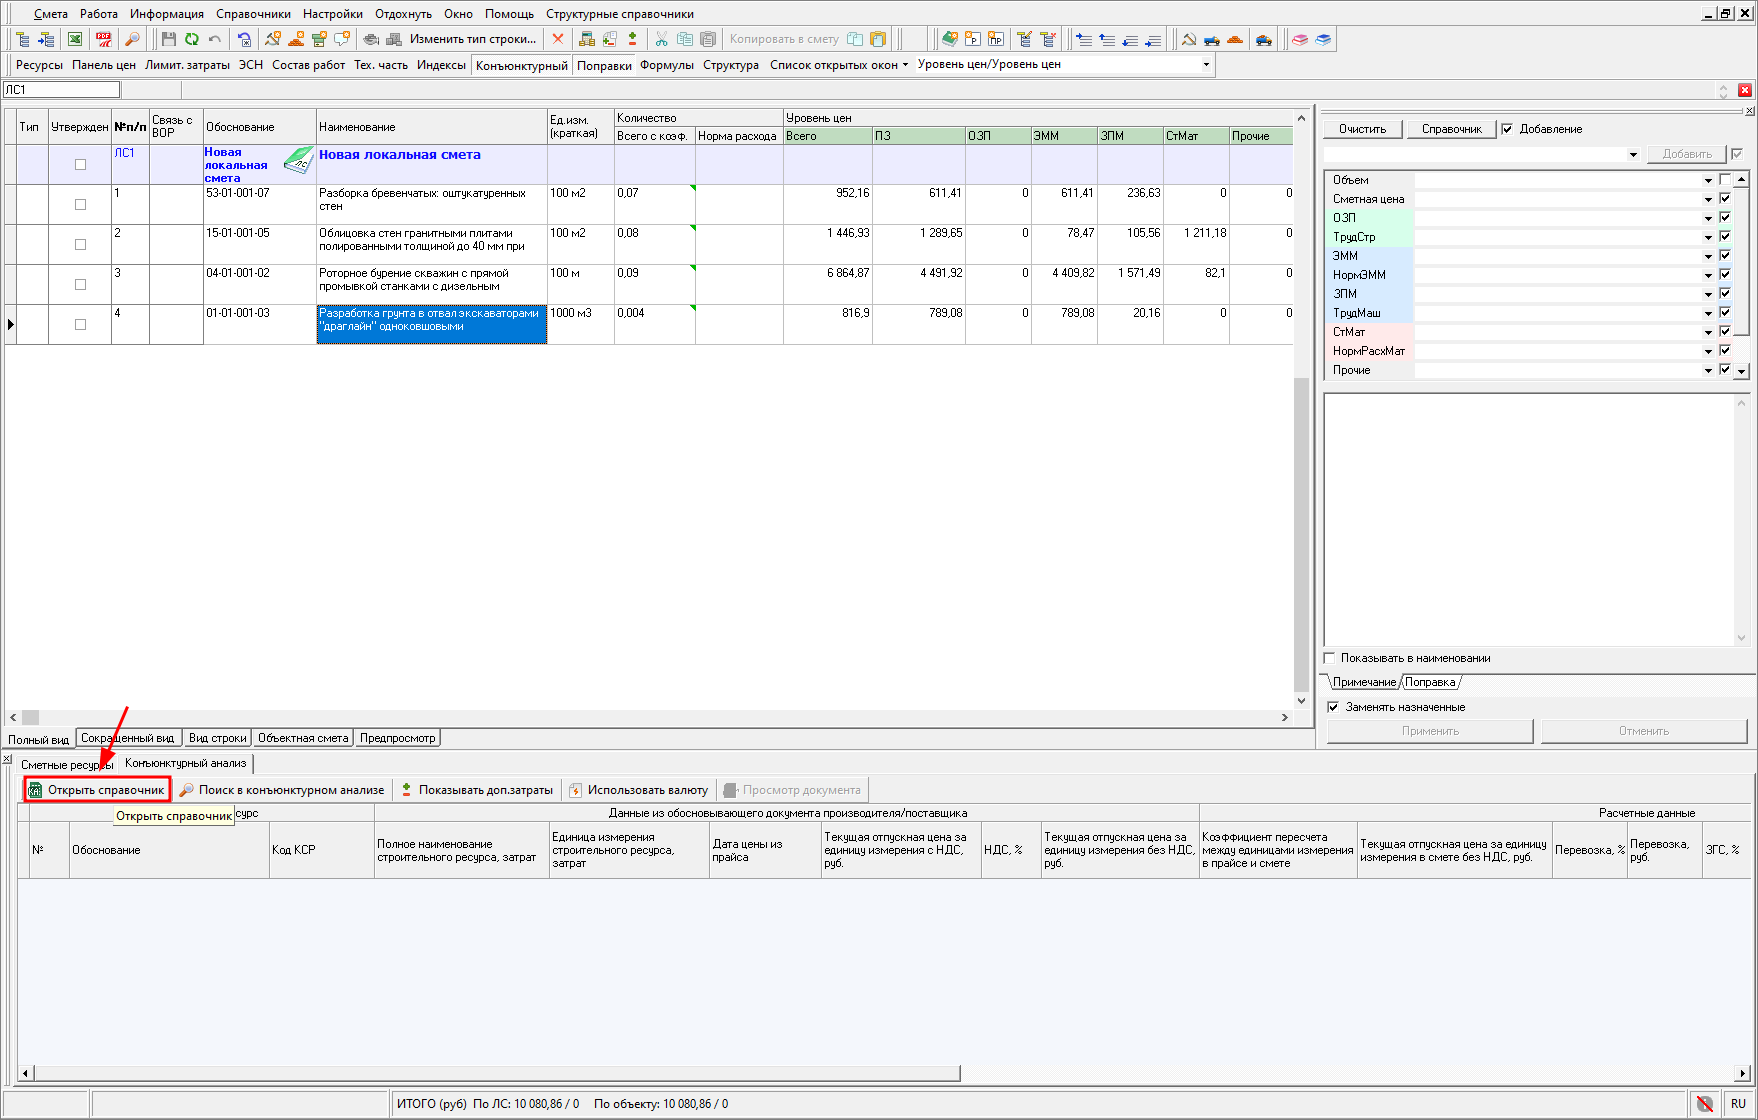Screen dimensions: 1758x1120
Task: Enable Показывать в наименовании checkbox
Action: [x=1329, y=658]
